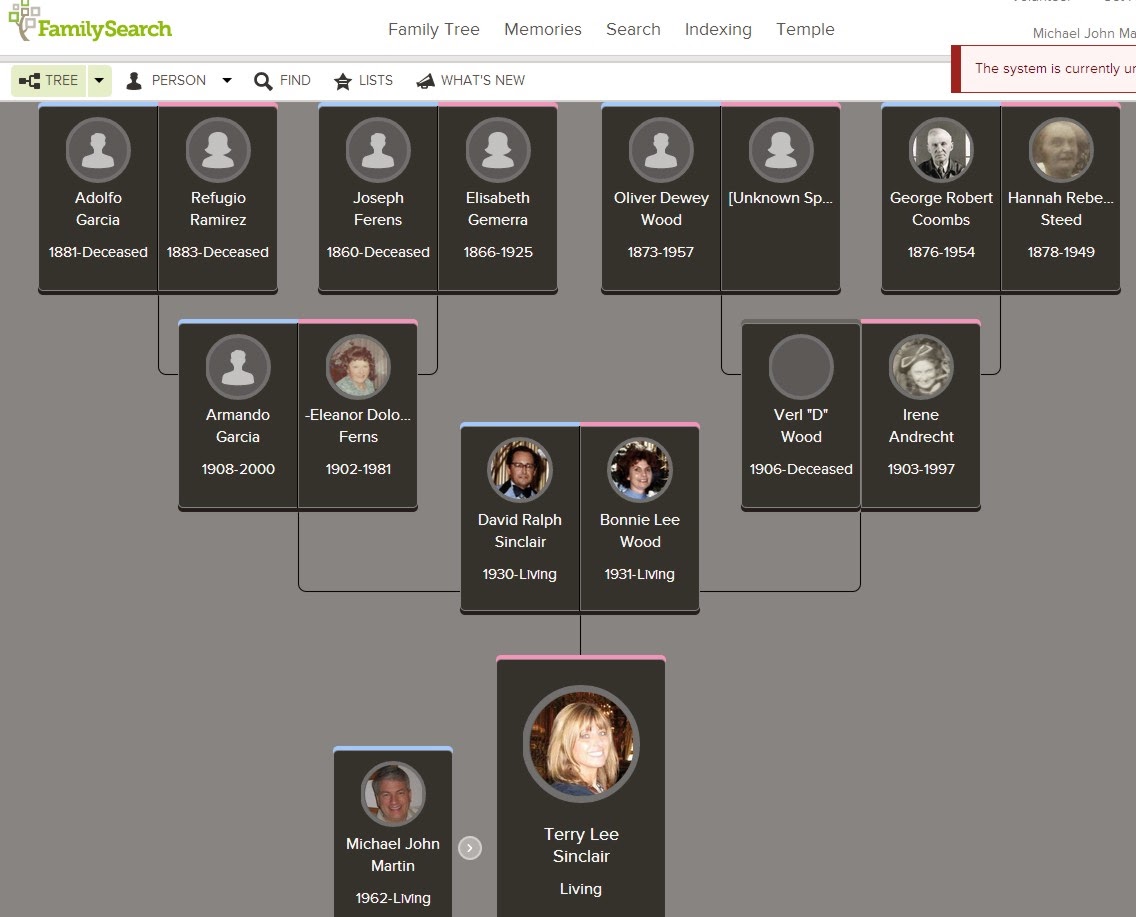Click the Michael John user name link

coord(1084,33)
